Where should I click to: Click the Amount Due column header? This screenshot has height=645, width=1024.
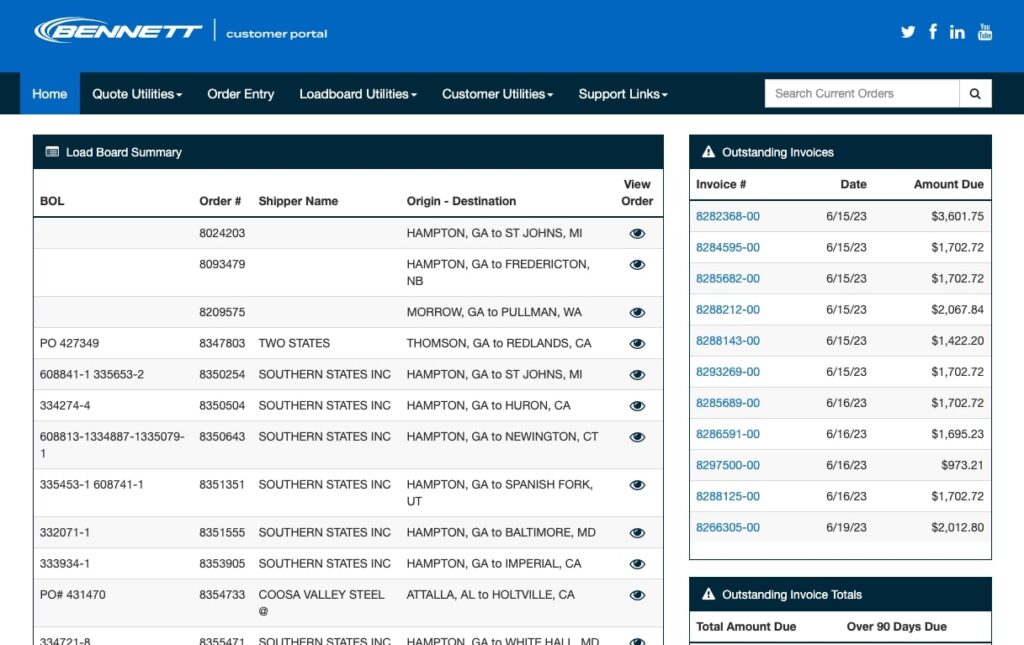(948, 184)
